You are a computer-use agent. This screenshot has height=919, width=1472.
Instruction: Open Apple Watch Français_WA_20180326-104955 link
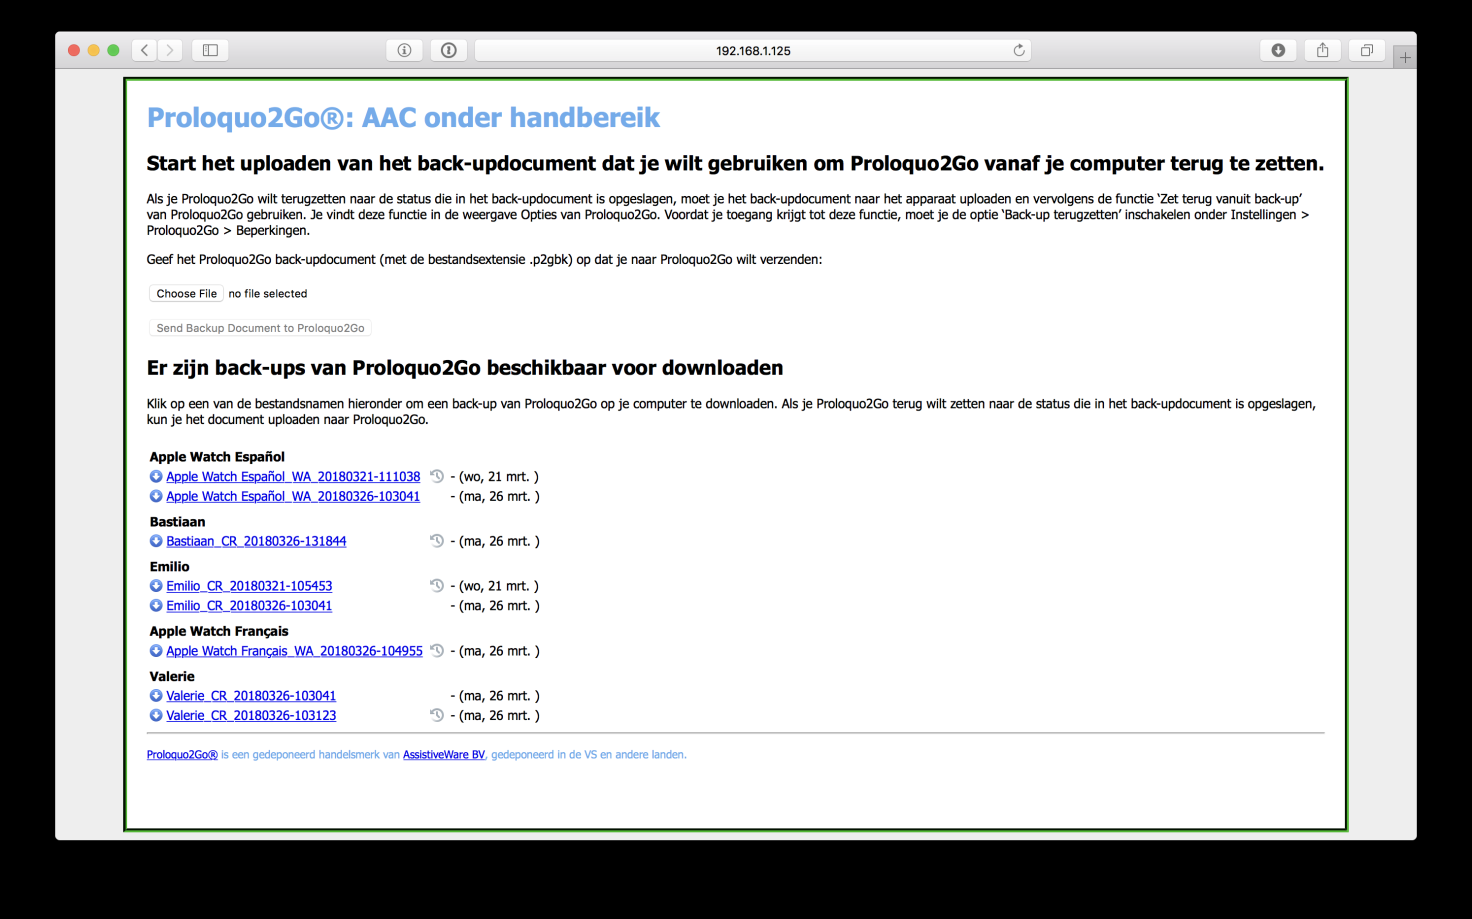pyautogui.click(x=294, y=651)
